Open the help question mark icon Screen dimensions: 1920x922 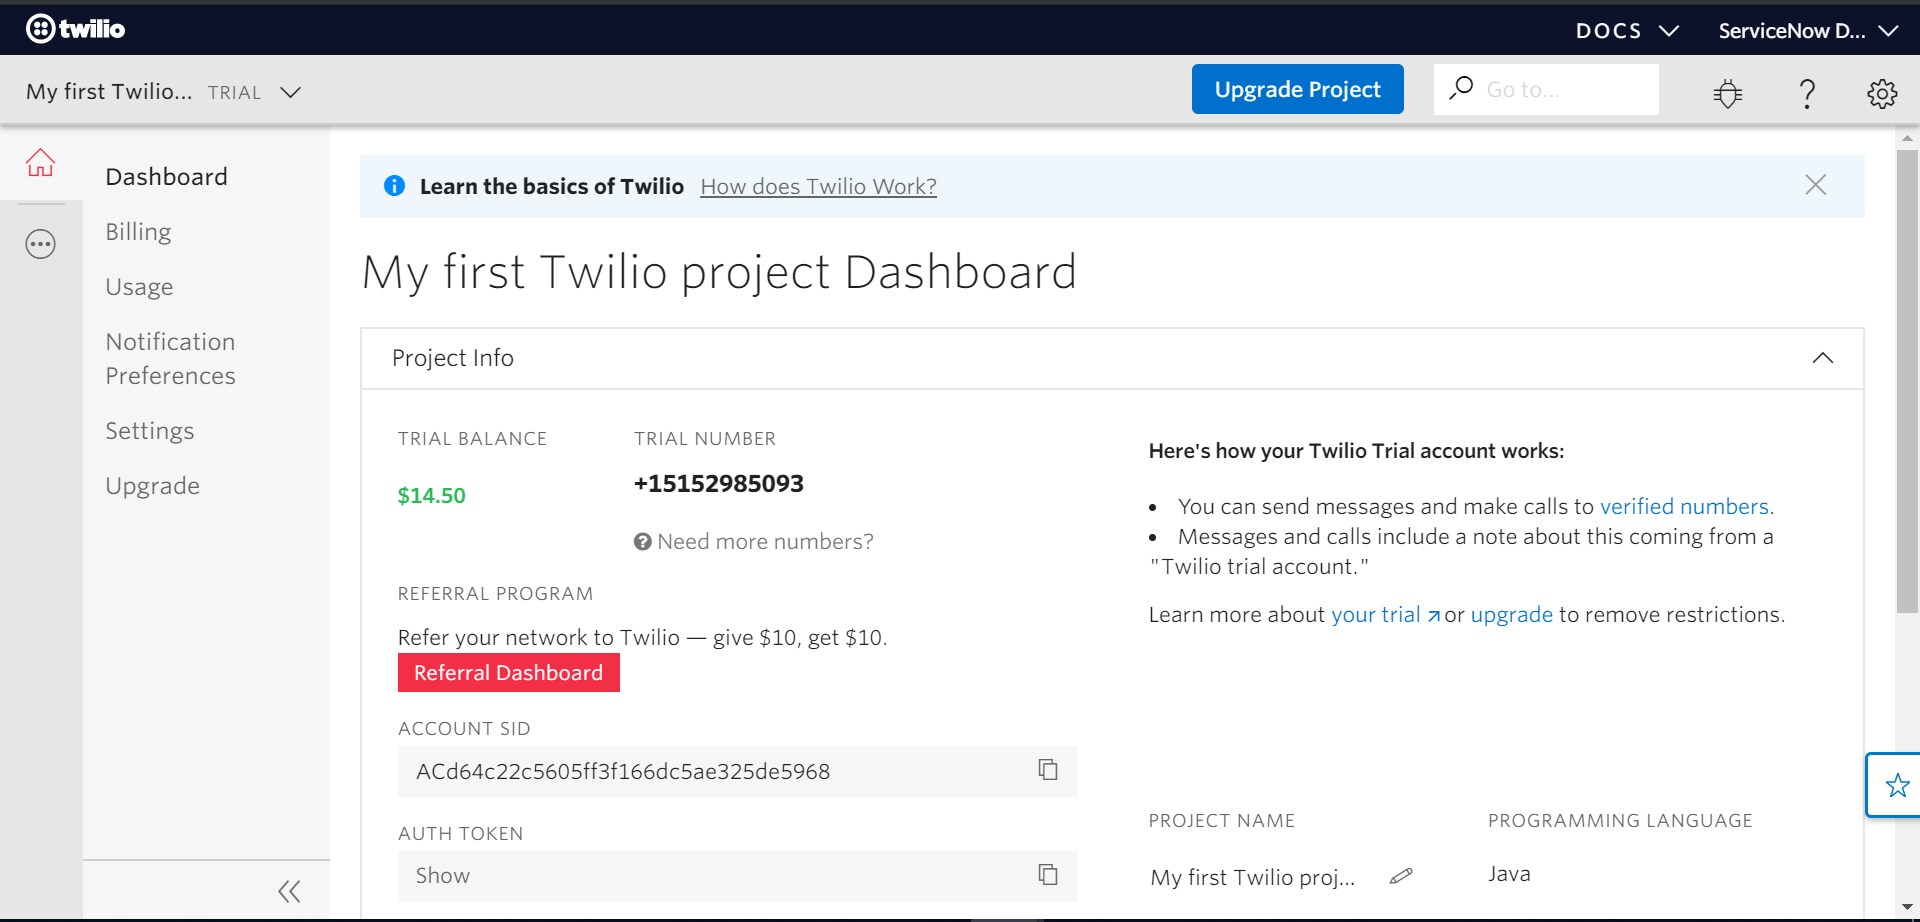pos(1806,93)
